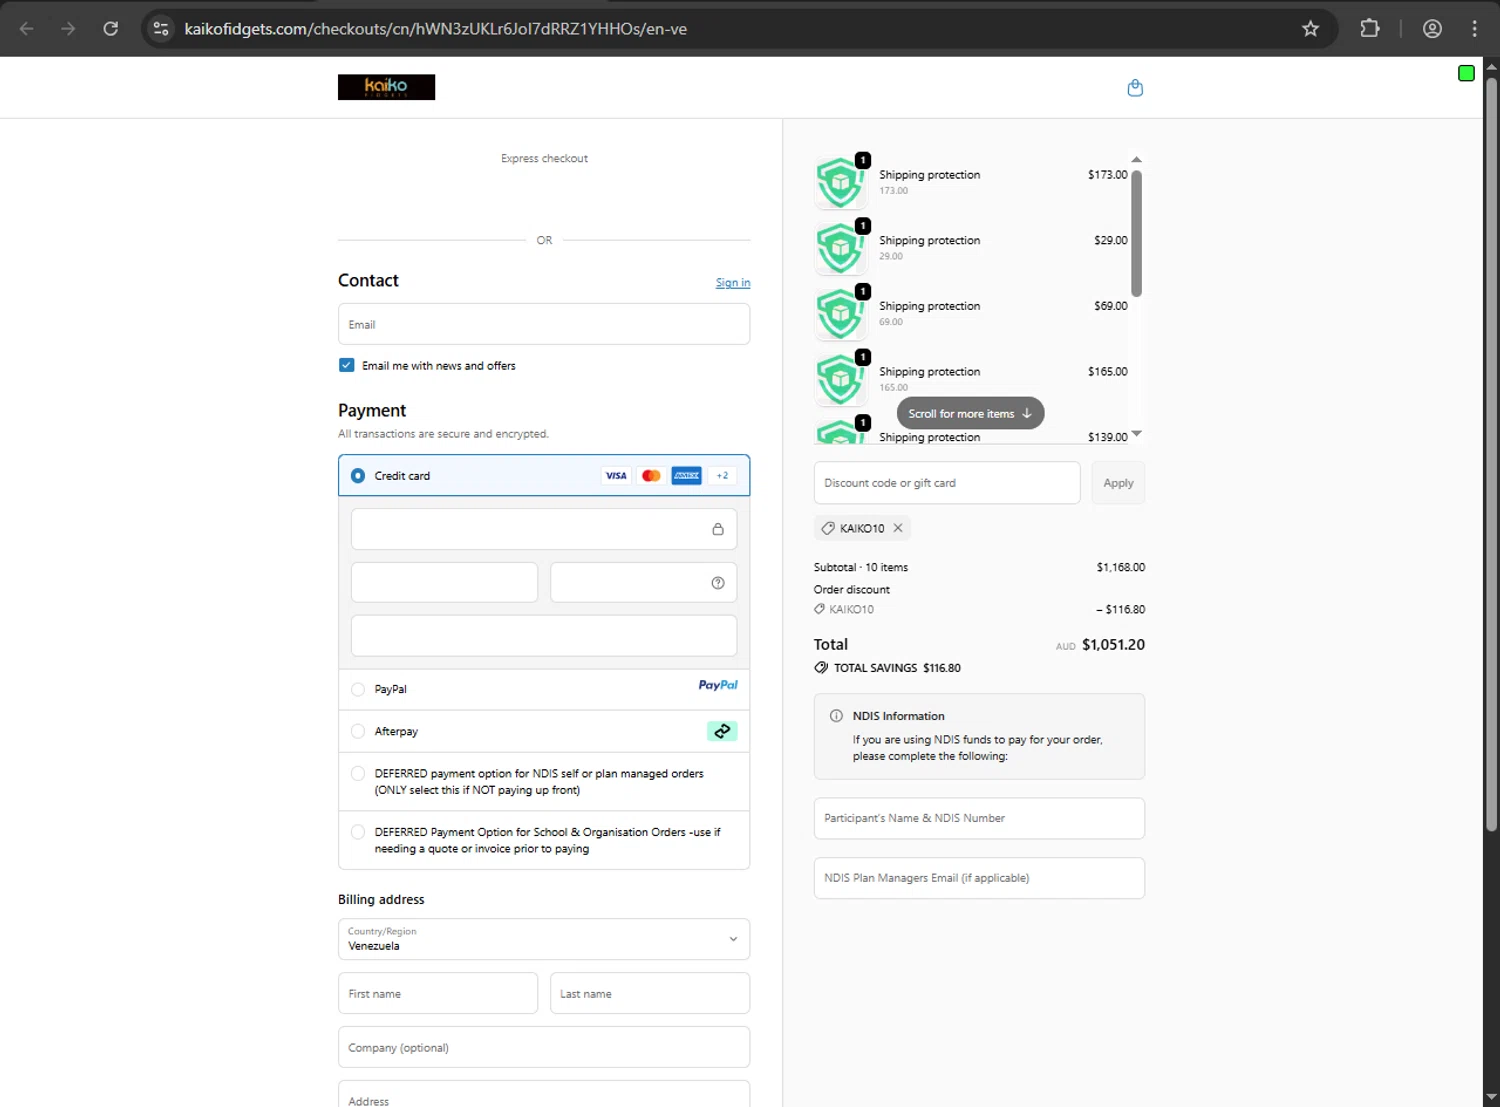Go forward with the browser forward arrow

[x=68, y=29]
